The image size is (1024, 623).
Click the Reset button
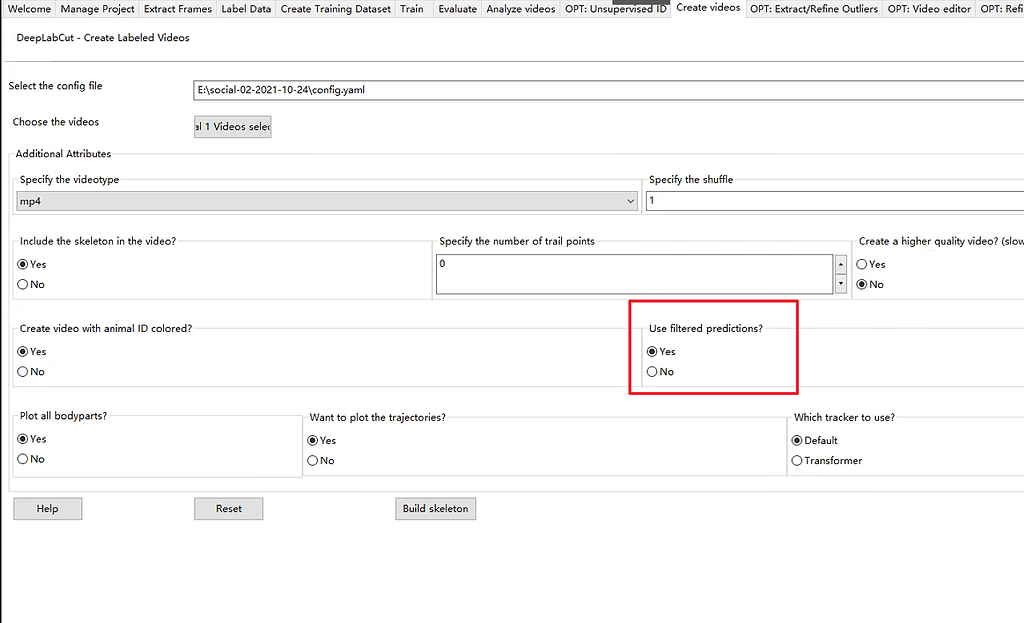pyautogui.click(x=228, y=508)
